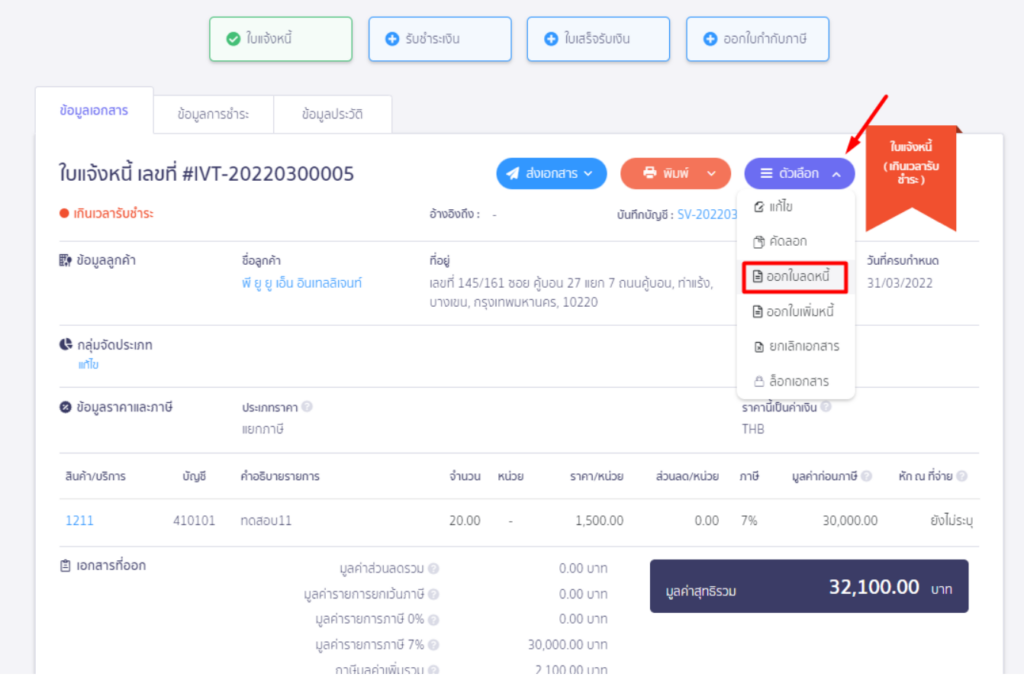Image resolution: width=1024 pixels, height=677 pixels.
Task: Click the printer icon in พิมพ์ button
Action: [x=649, y=173]
